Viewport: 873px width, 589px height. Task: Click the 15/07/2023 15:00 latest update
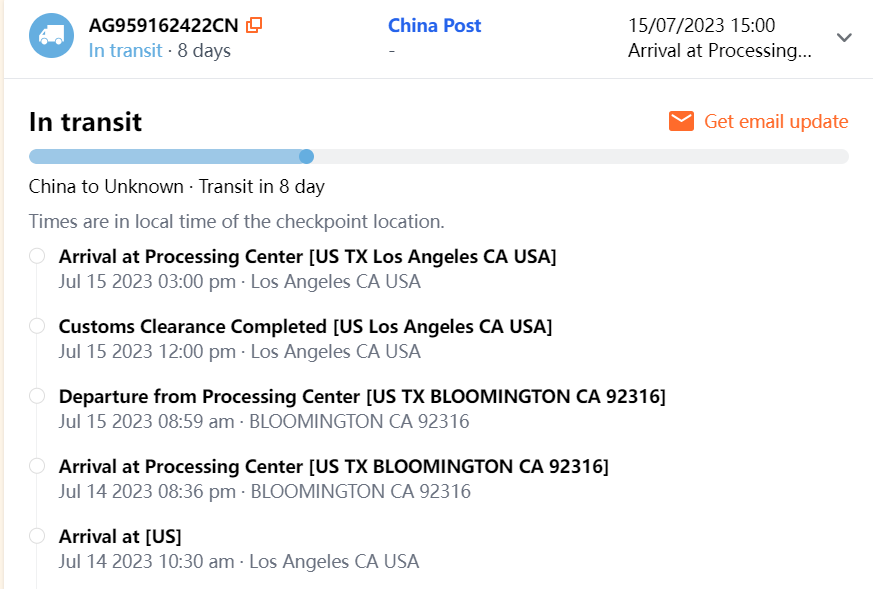tap(701, 26)
